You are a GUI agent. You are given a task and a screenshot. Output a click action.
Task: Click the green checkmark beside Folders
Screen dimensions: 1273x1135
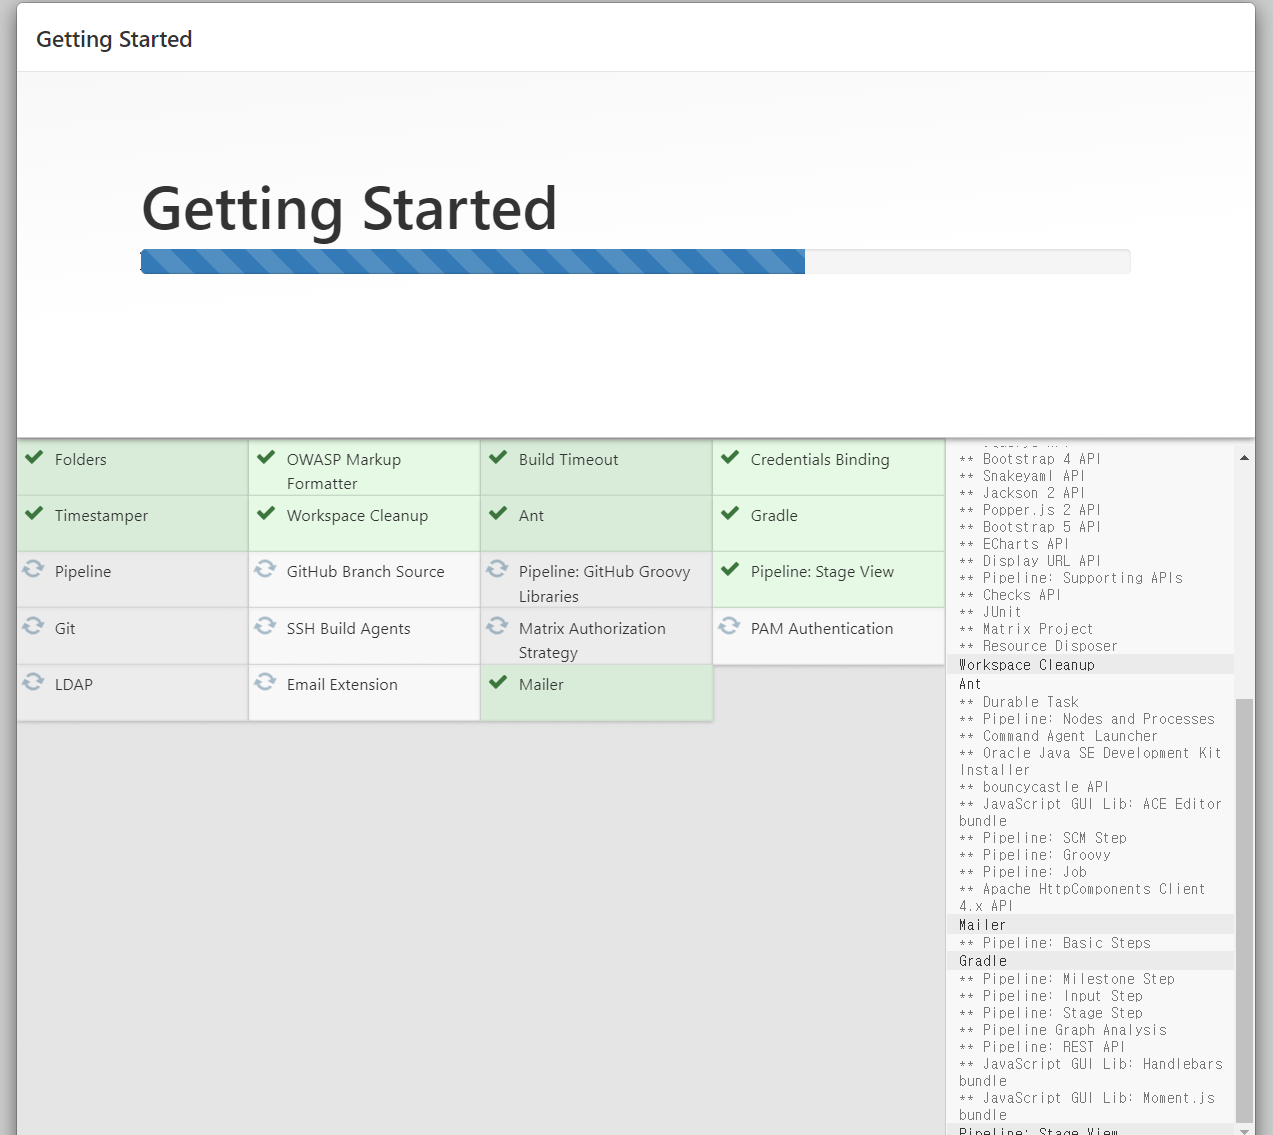[x=34, y=457]
